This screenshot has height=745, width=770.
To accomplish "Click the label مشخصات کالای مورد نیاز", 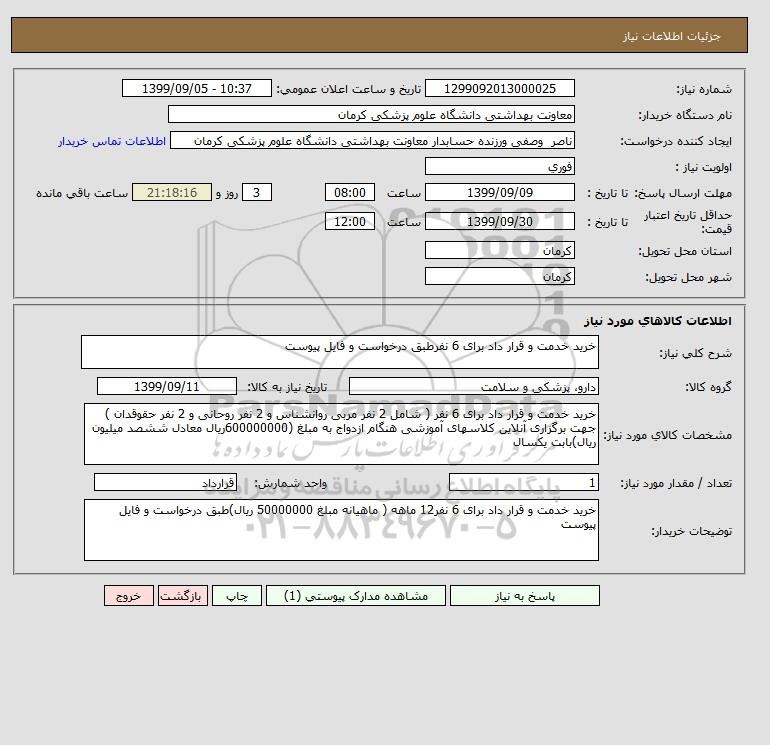I will click(x=668, y=435).
